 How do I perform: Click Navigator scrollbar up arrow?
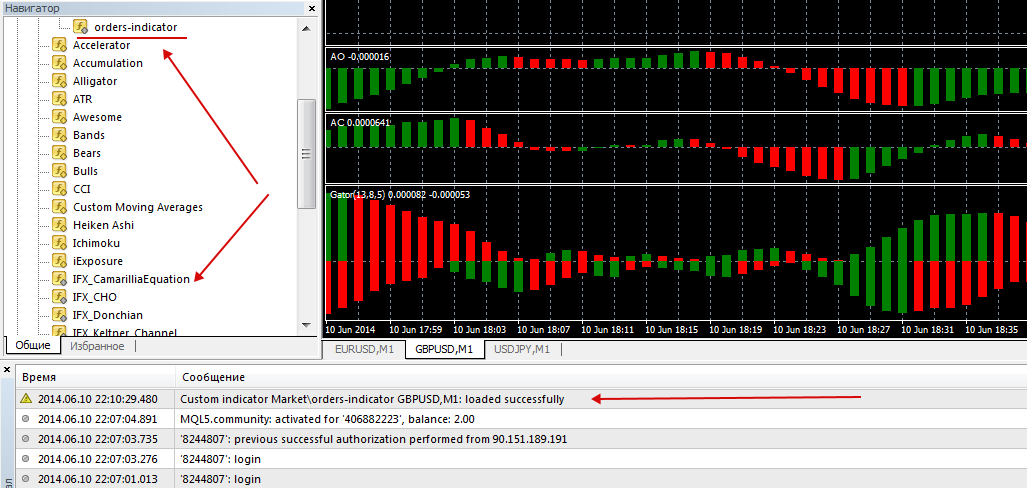(x=307, y=28)
